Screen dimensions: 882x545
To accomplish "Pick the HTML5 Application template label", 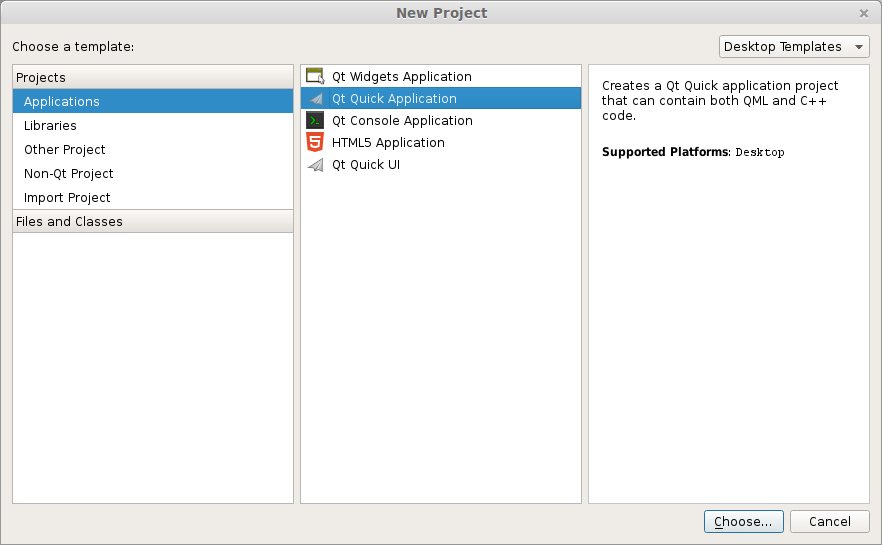I will (388, 143).
